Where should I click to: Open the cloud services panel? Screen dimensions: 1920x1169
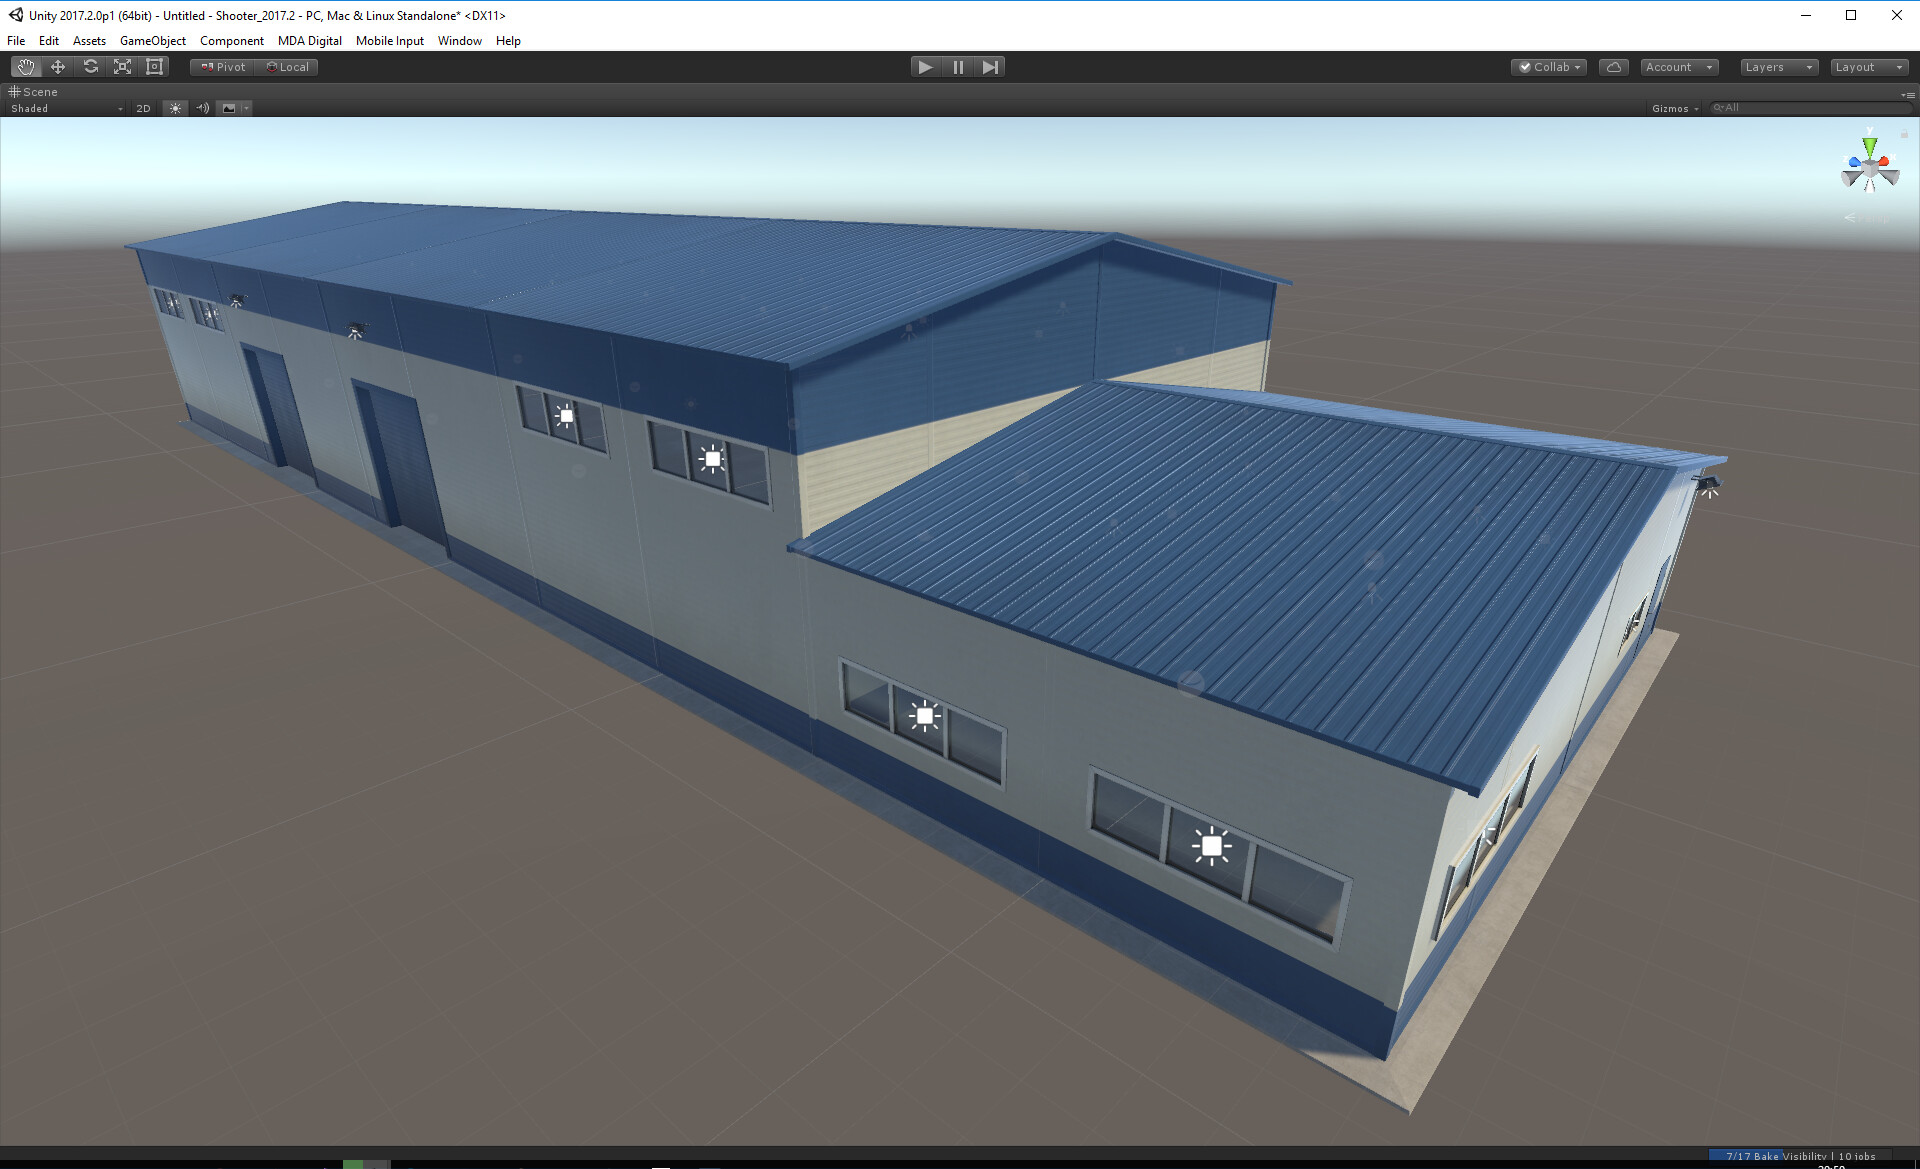(x=1613, y=67)
